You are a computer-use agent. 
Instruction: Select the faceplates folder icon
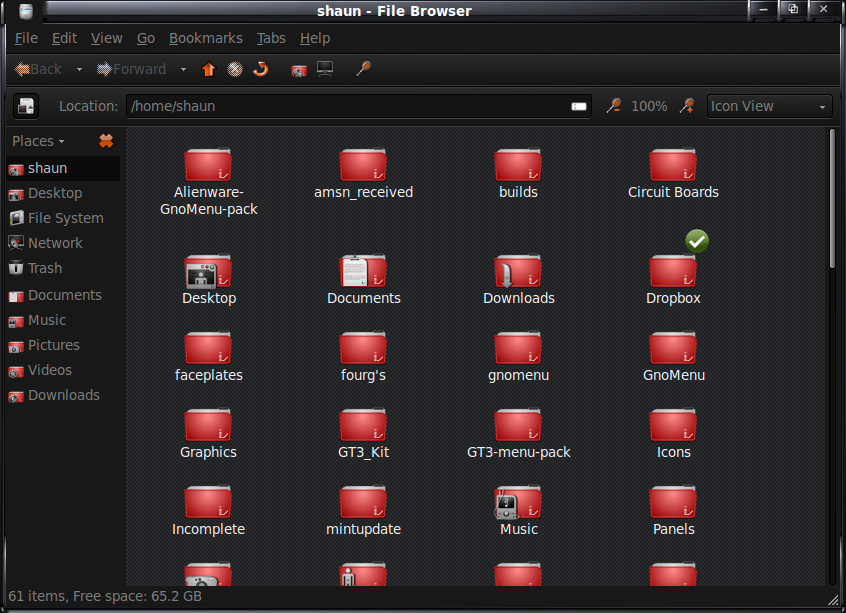point(208,348)
